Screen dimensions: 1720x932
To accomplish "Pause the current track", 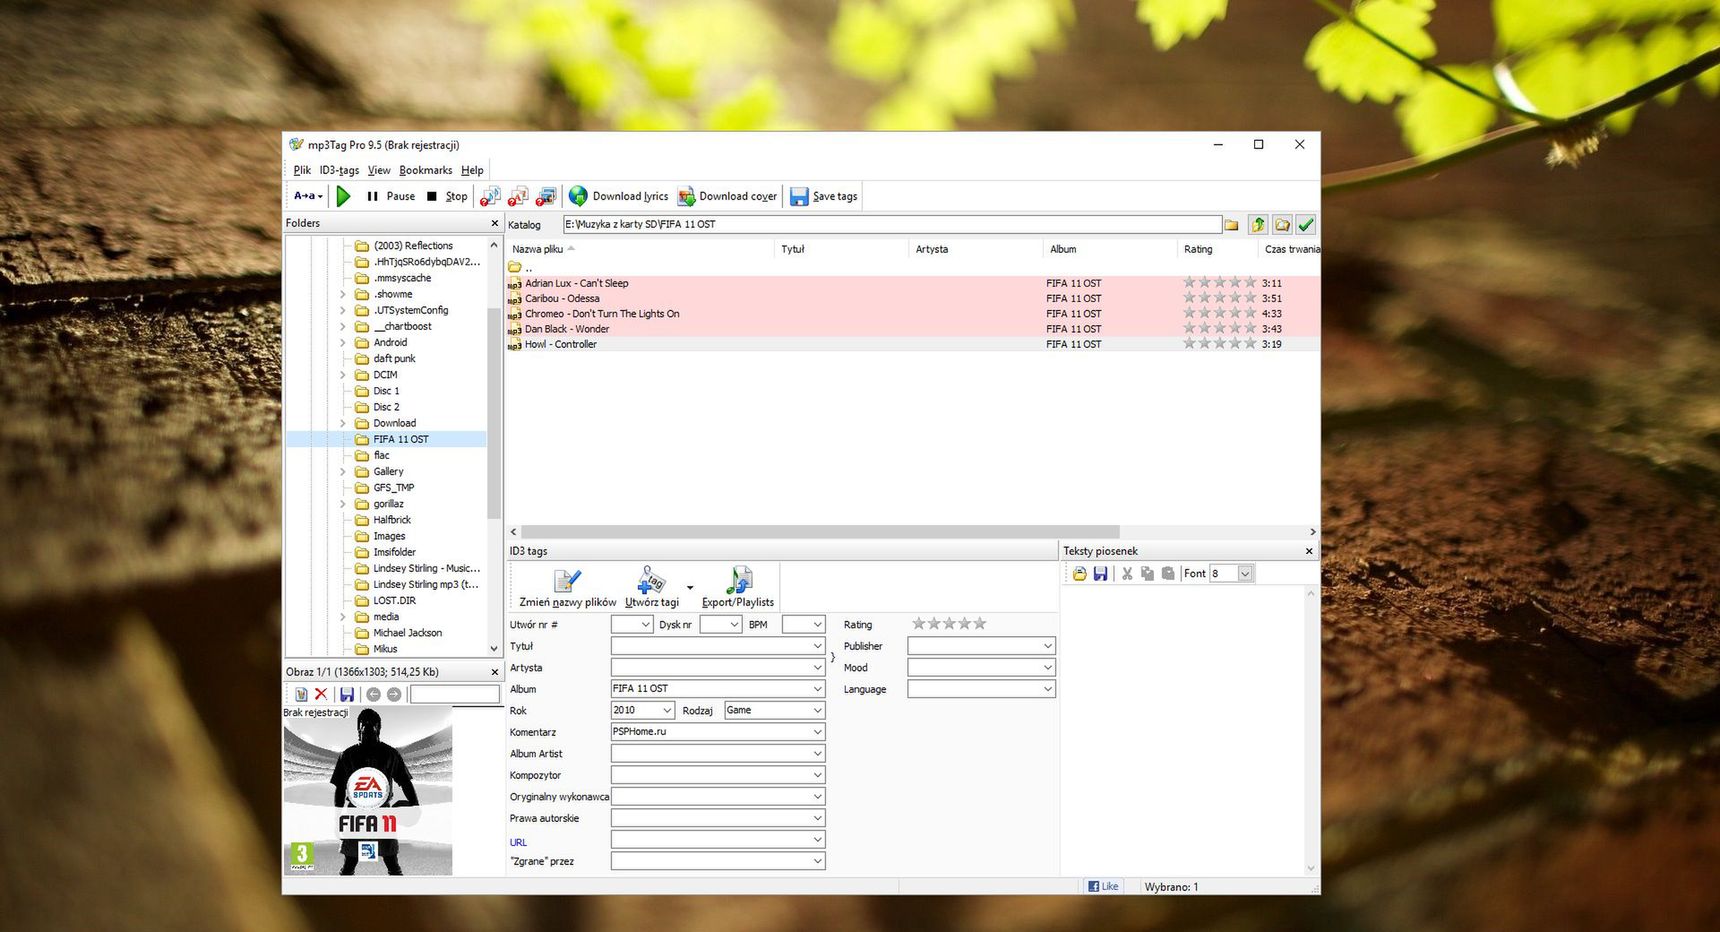I will pos(391,196).
